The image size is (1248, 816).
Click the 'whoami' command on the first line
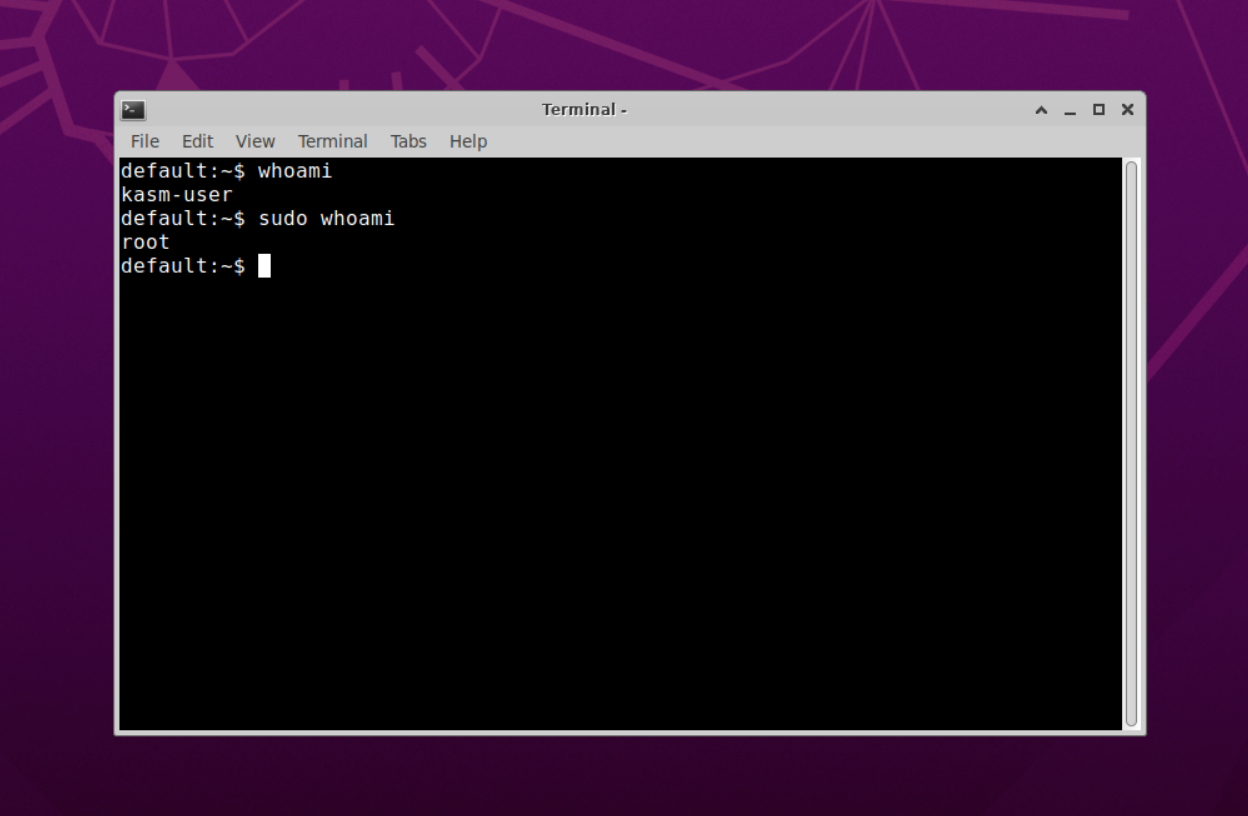point(293,170)
